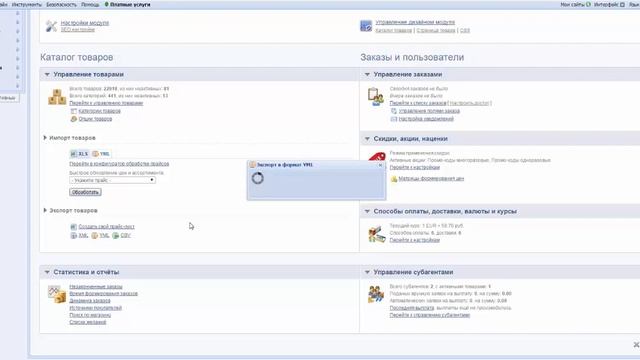Open the price processing configurator link
This screenshot has height=360, width=640.
[119, 164]
